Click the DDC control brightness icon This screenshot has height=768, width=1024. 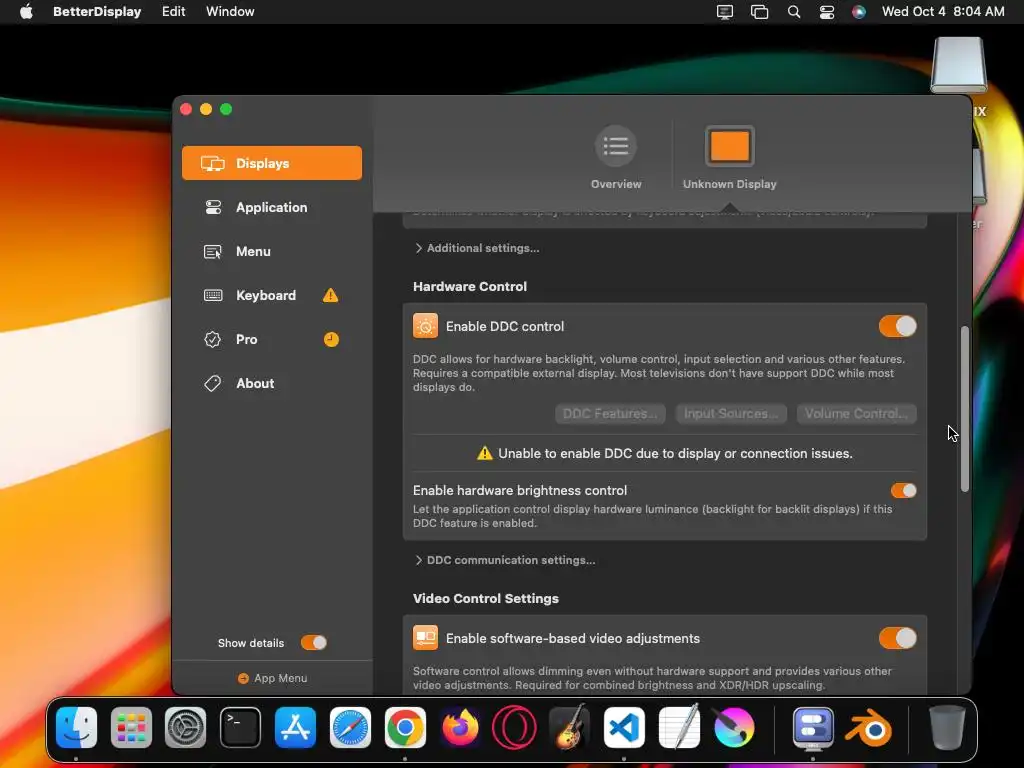tap(425, 326)
